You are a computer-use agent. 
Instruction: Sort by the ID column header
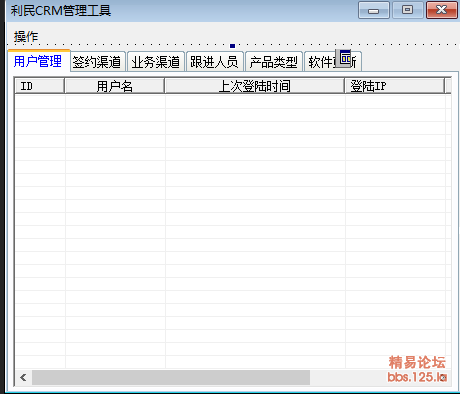(x=39, y=86)
